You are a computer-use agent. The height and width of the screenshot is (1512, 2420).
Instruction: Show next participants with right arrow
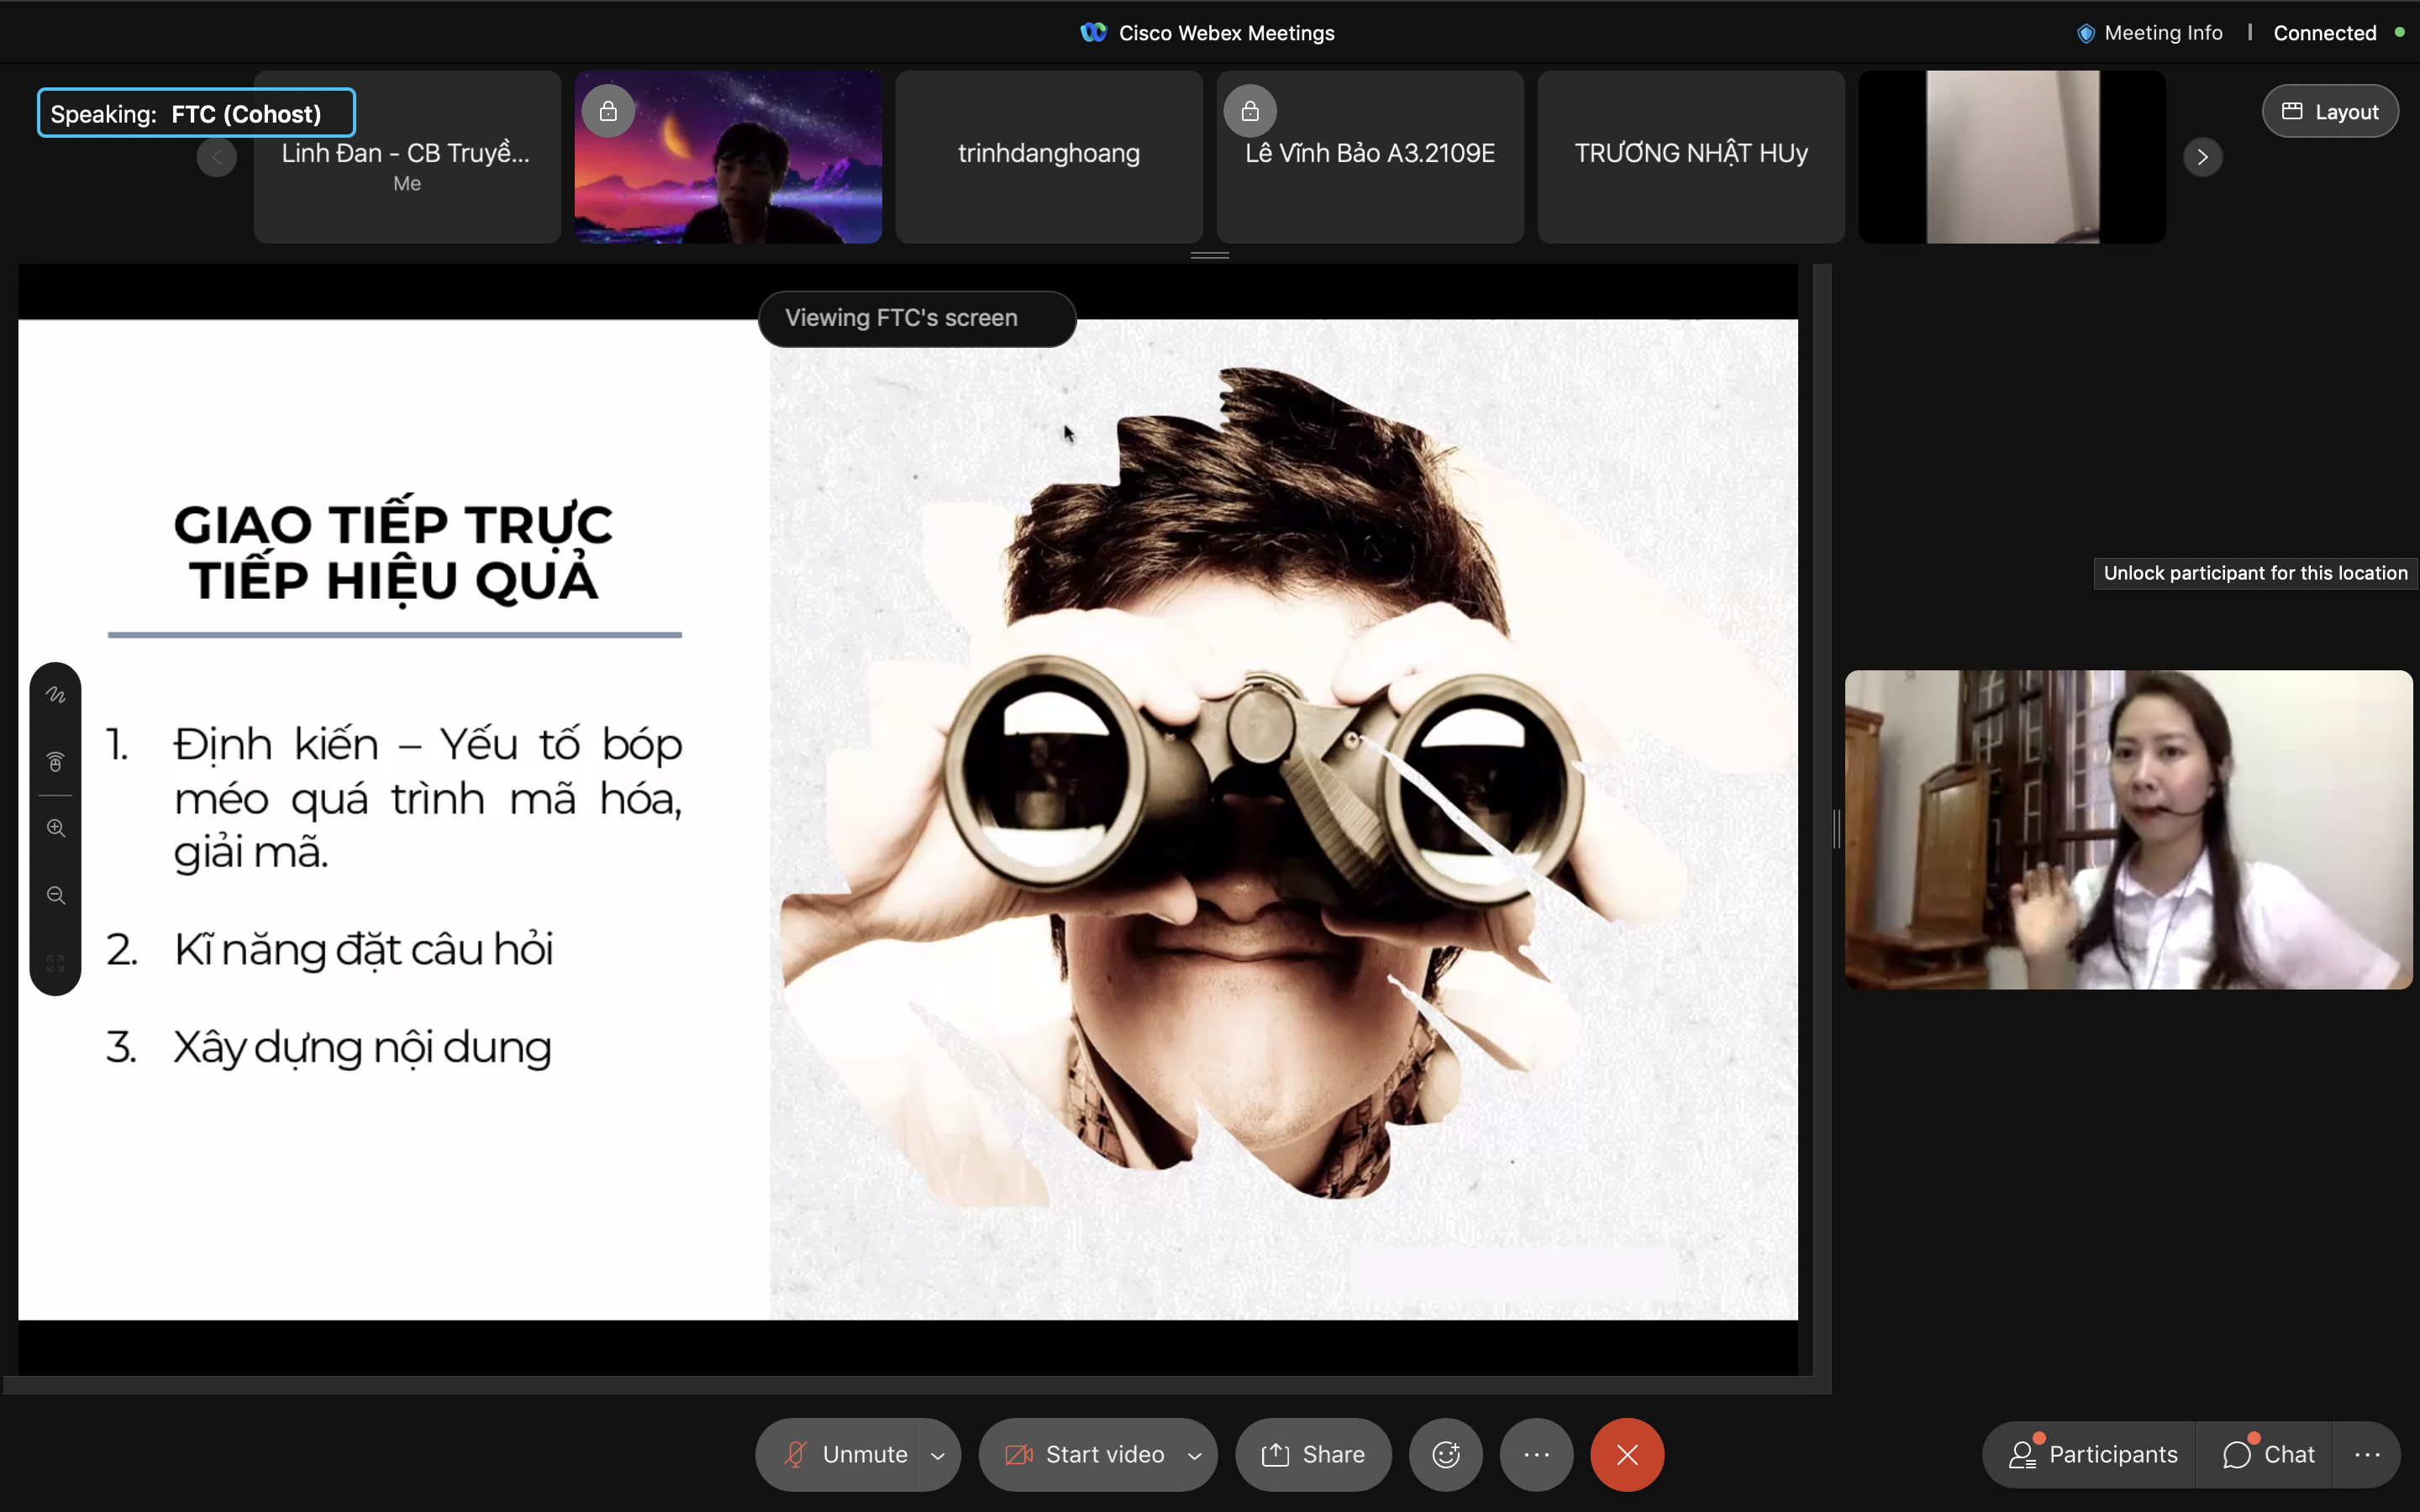click(x=2202, y=157)
